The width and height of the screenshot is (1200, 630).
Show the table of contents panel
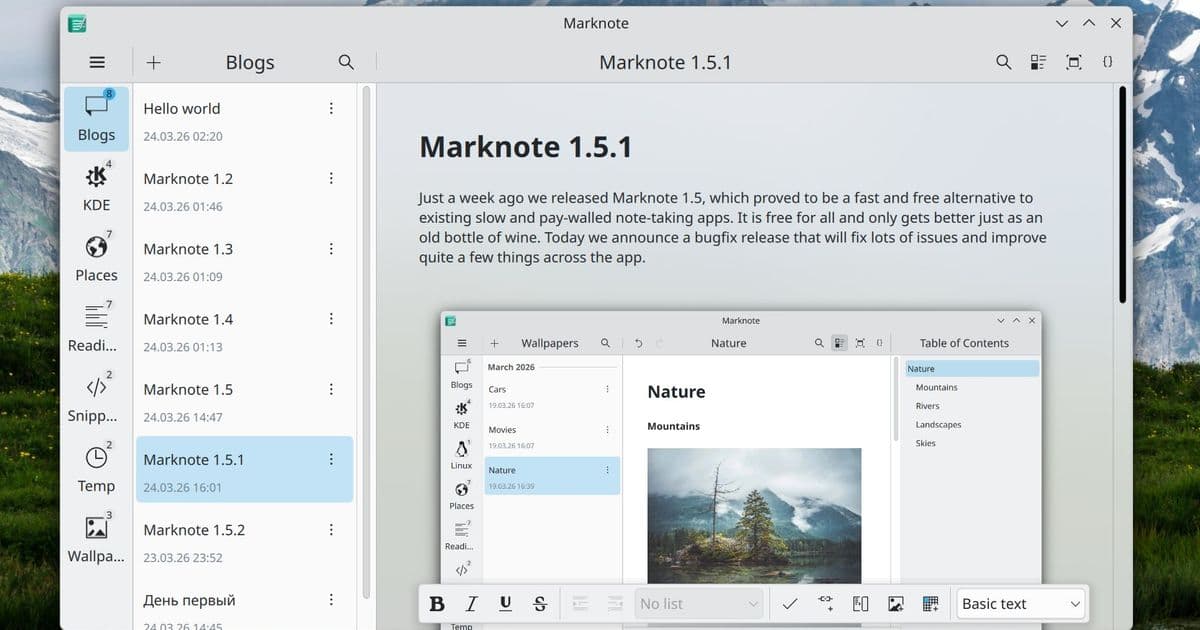tap(1038, 62)
